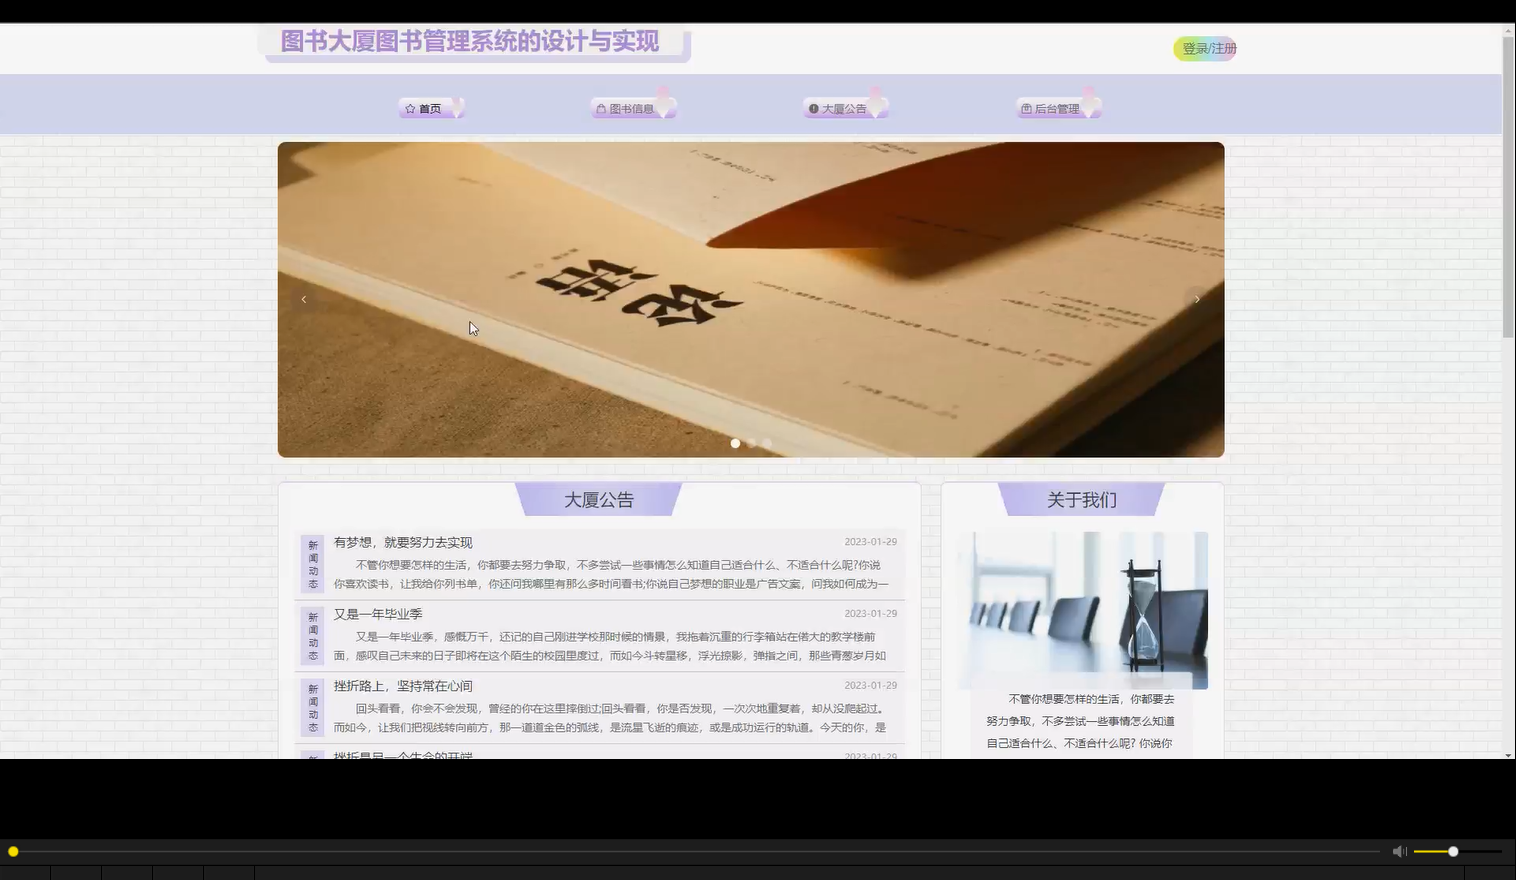
Task: Click the 登录/注册 button
Action: point(1204,47)
